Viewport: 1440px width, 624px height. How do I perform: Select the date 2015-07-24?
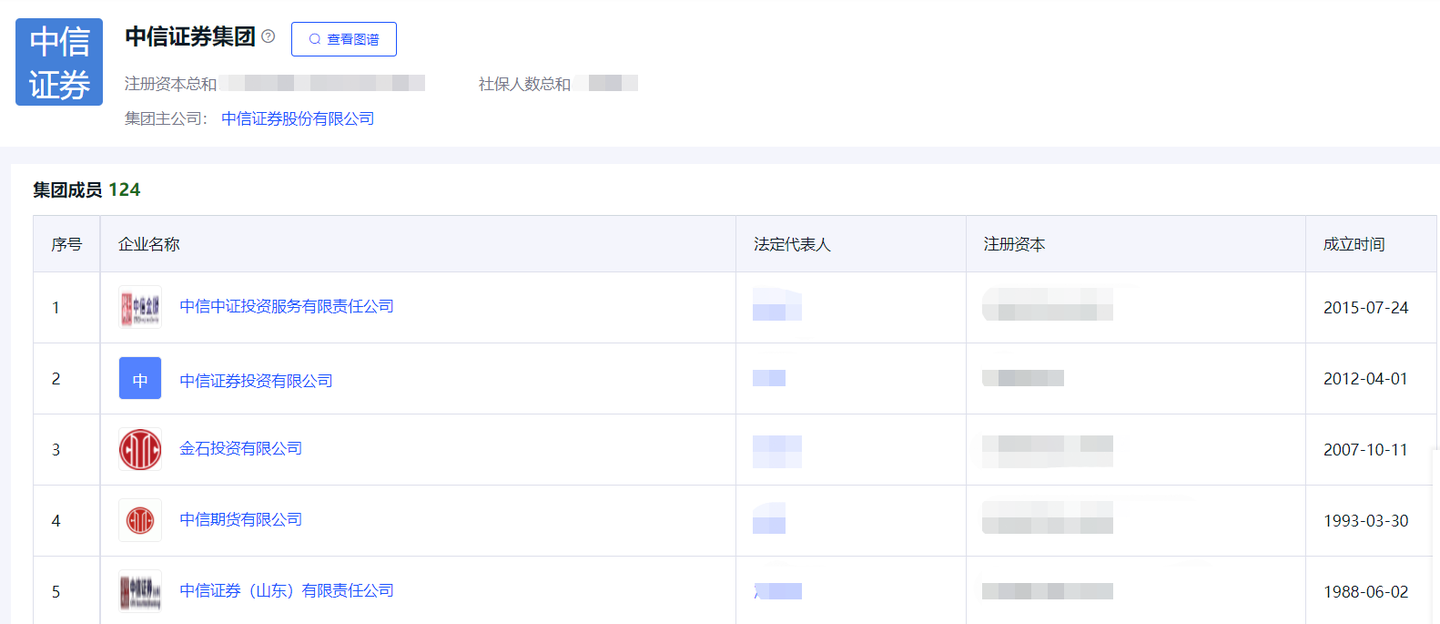click(1366, 308)
